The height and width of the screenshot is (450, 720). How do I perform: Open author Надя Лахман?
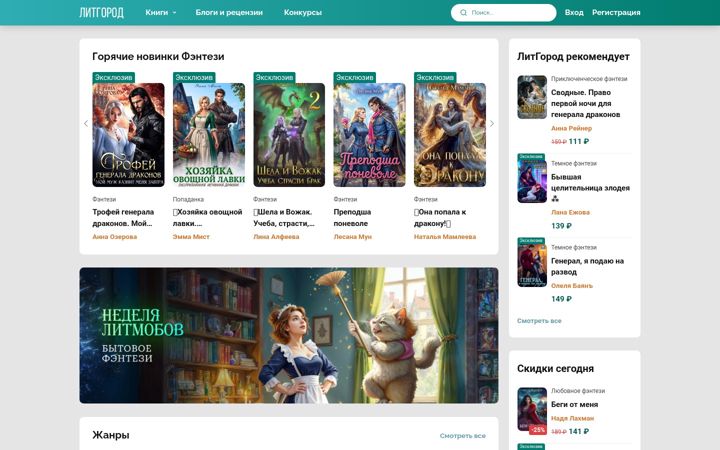pos(573,418)
